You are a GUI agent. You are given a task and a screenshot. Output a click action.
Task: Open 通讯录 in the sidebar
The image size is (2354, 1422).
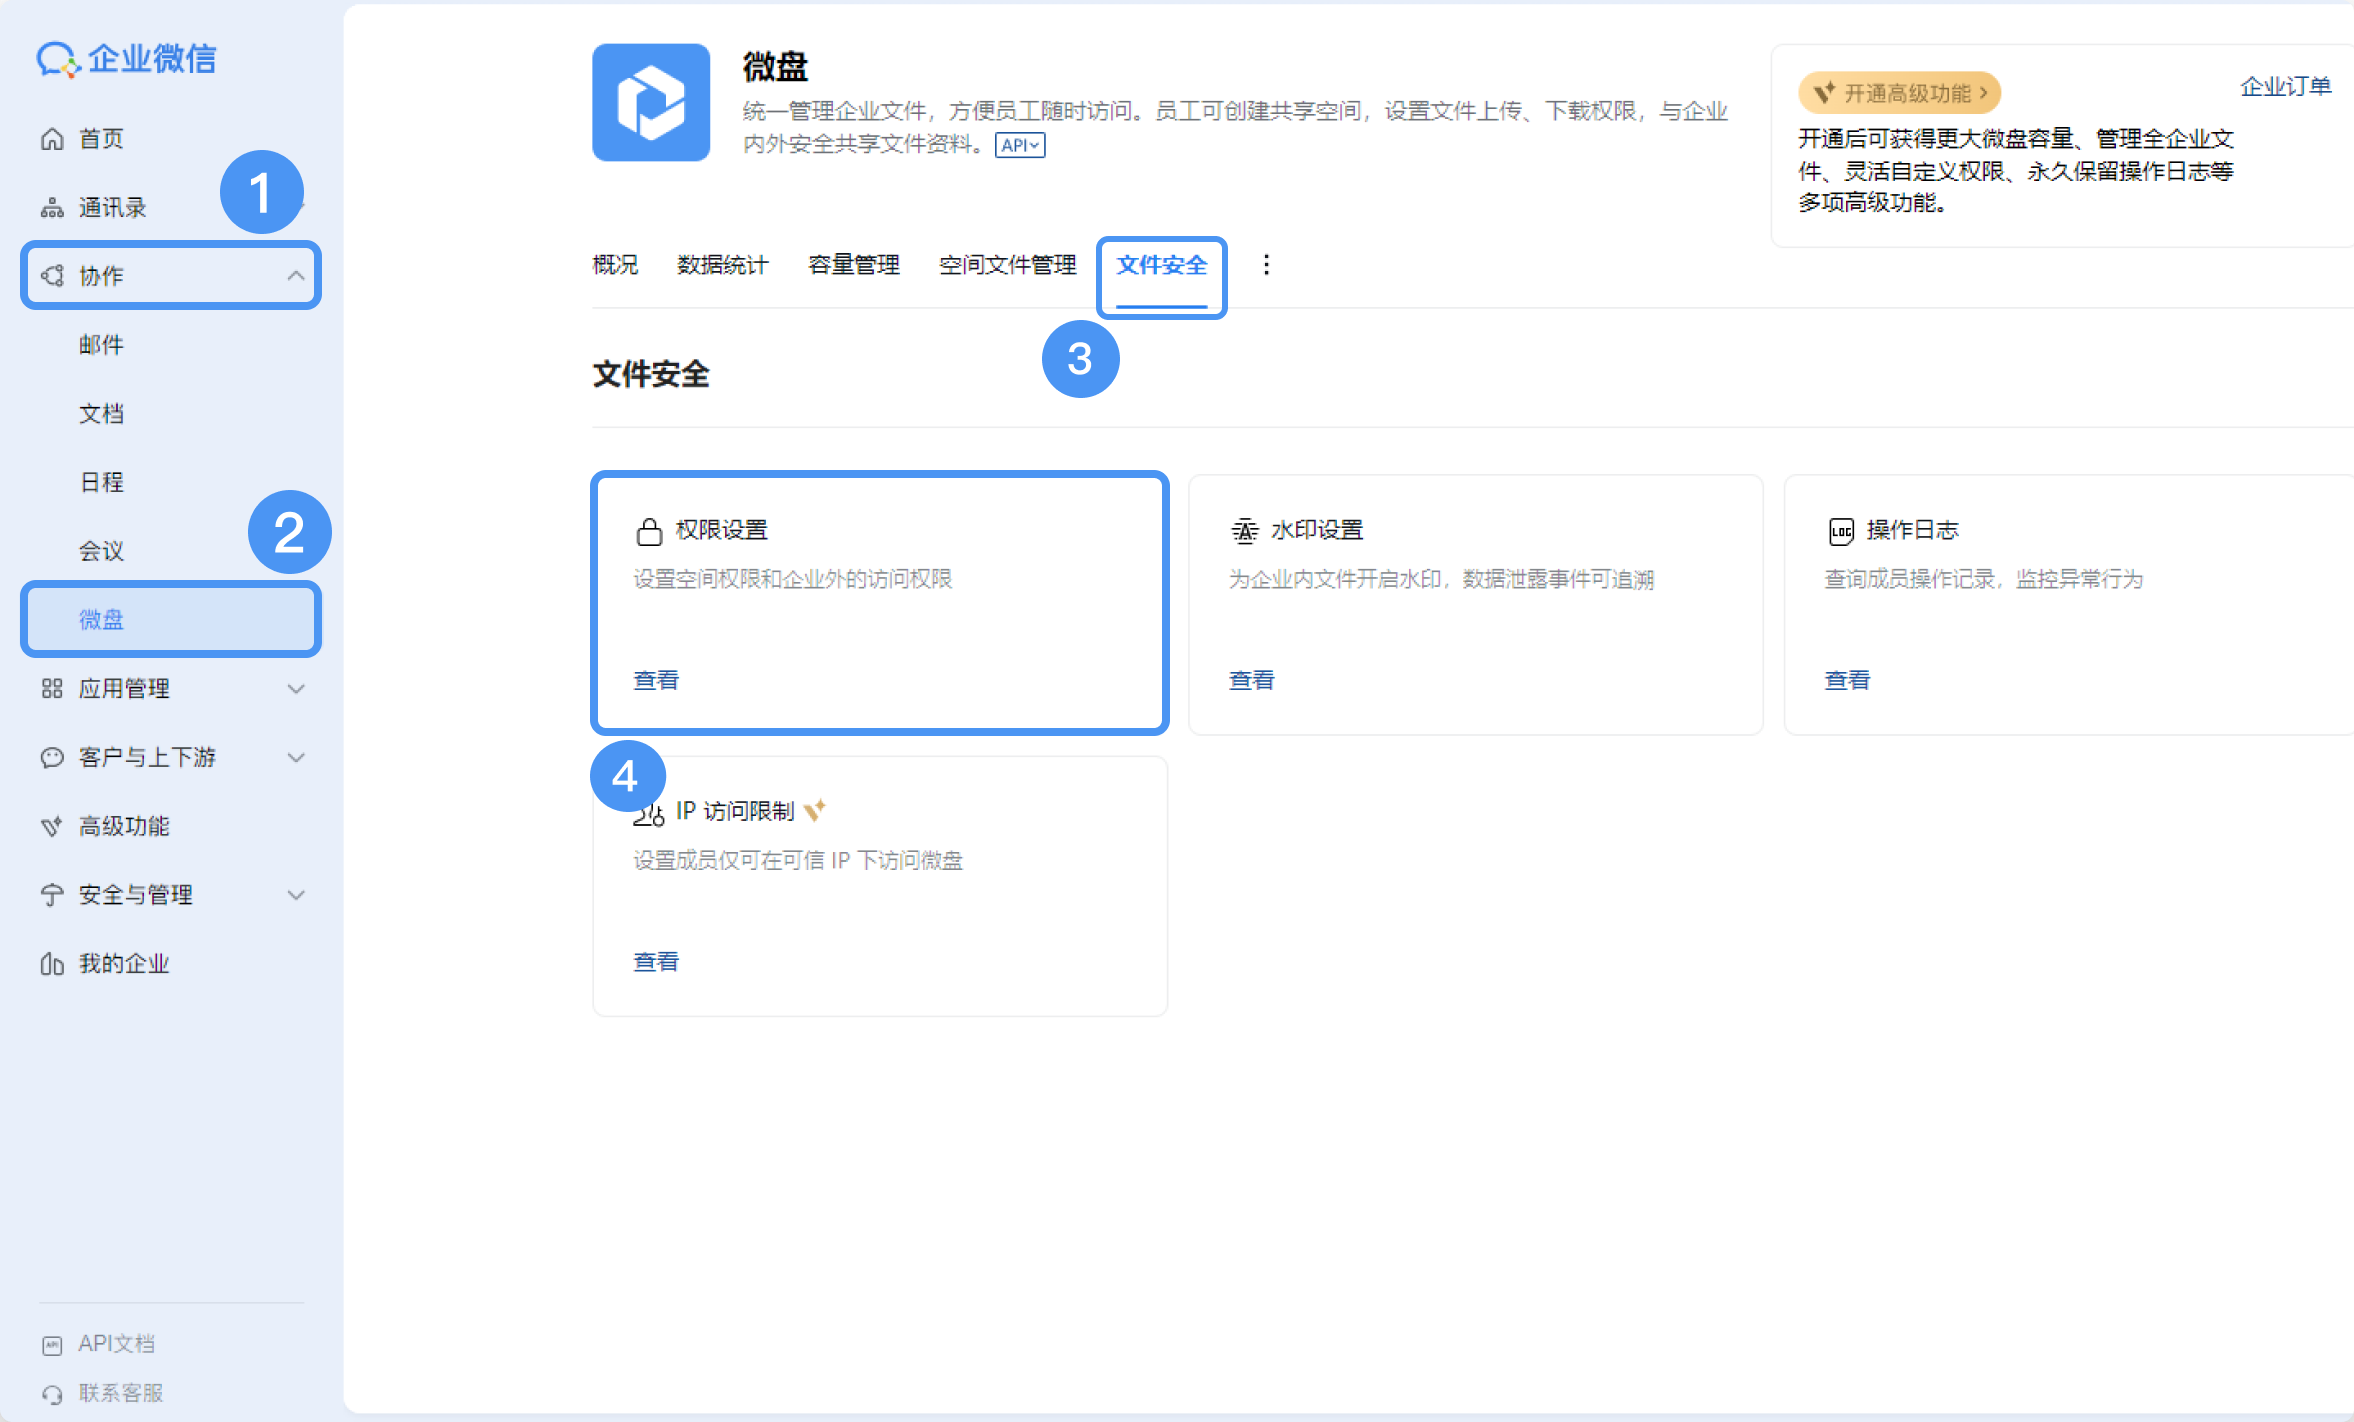(x=113, y=208)
